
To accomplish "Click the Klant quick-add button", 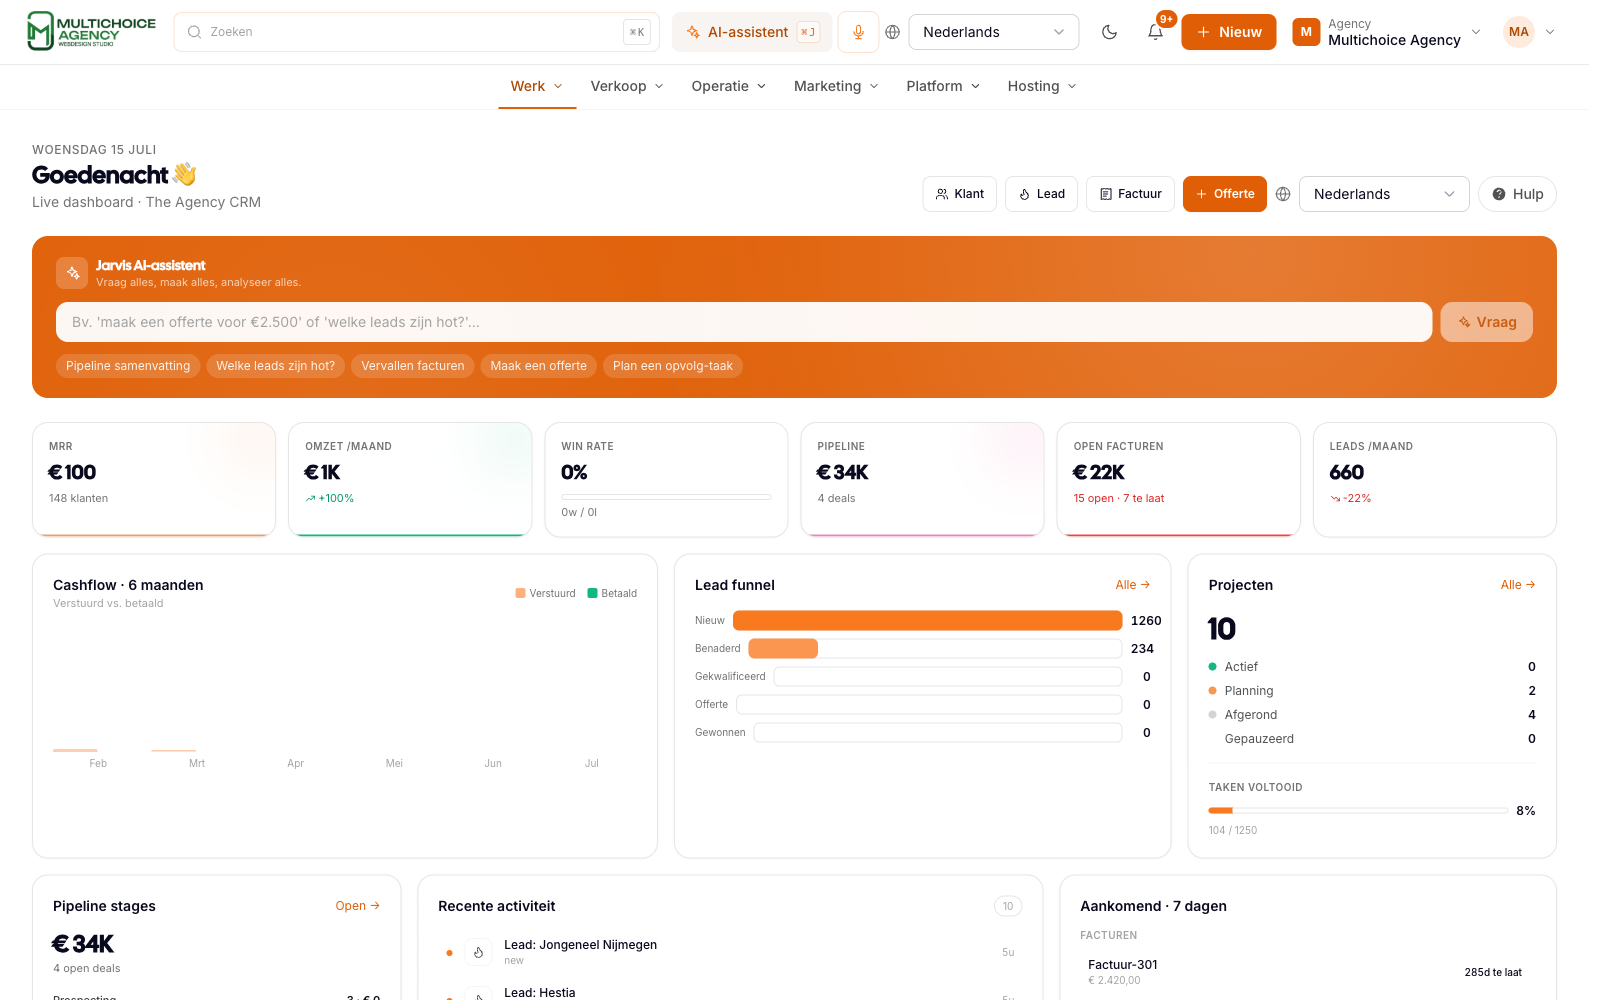I will 960,194.
